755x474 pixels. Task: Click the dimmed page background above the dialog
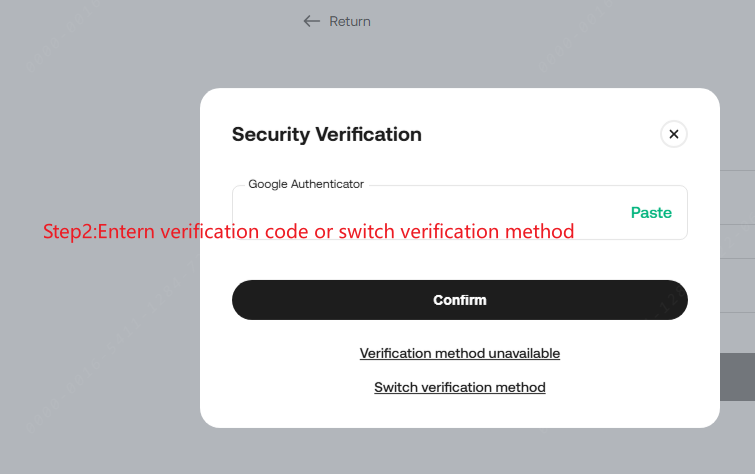click(500, 55)
